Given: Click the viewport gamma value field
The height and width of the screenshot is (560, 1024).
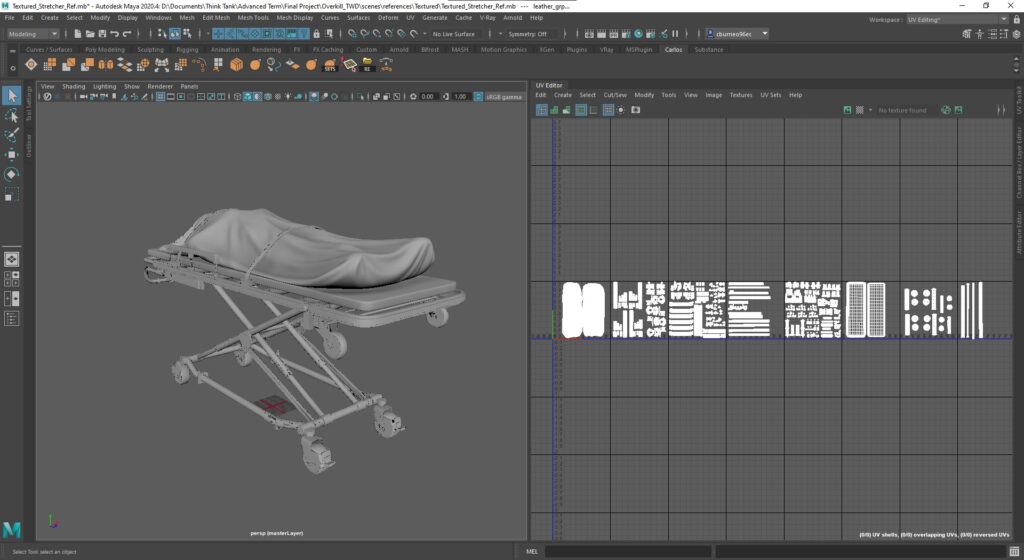Looking at the screenshot, I should pyautogui.click(x=460, y=97).
